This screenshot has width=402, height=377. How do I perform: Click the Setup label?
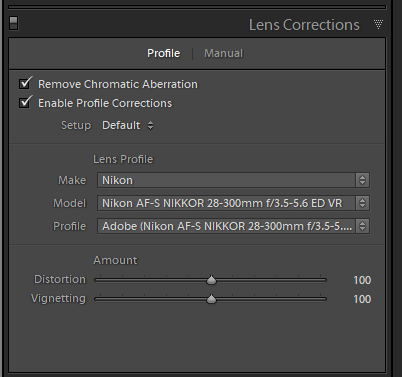pyautogui.click(x=76, y=126)
